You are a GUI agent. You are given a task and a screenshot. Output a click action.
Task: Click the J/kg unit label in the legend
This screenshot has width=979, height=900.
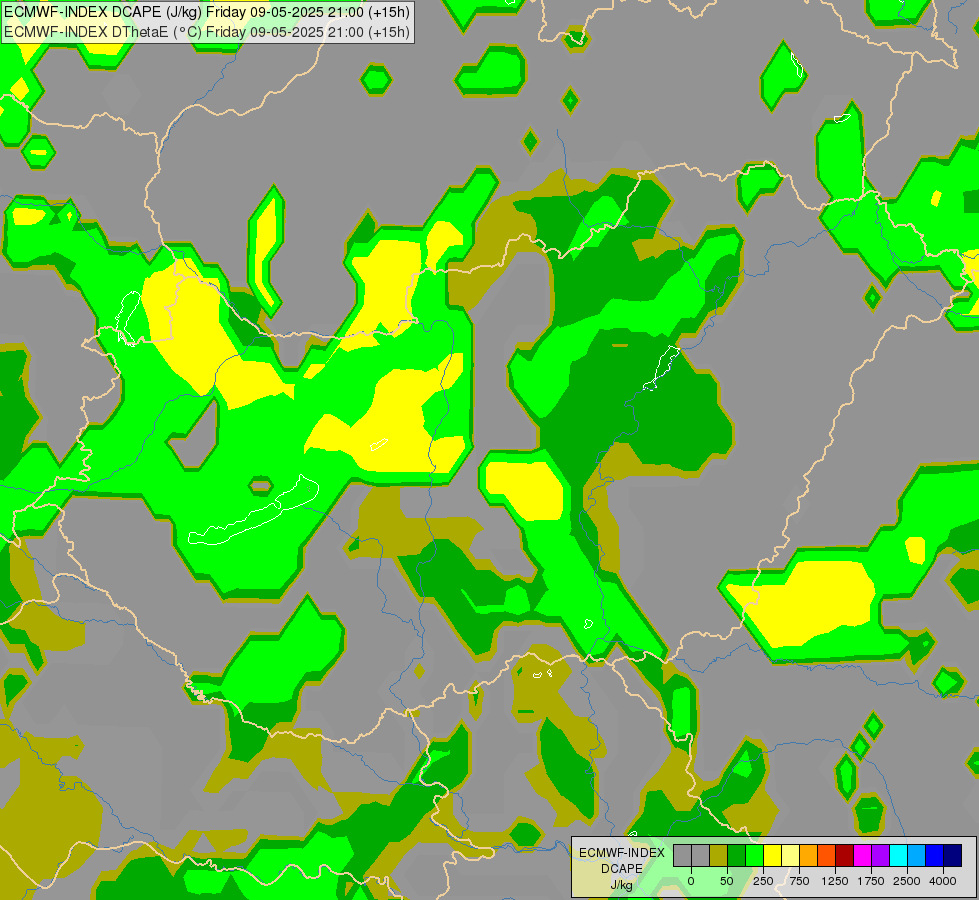point(621,885)
